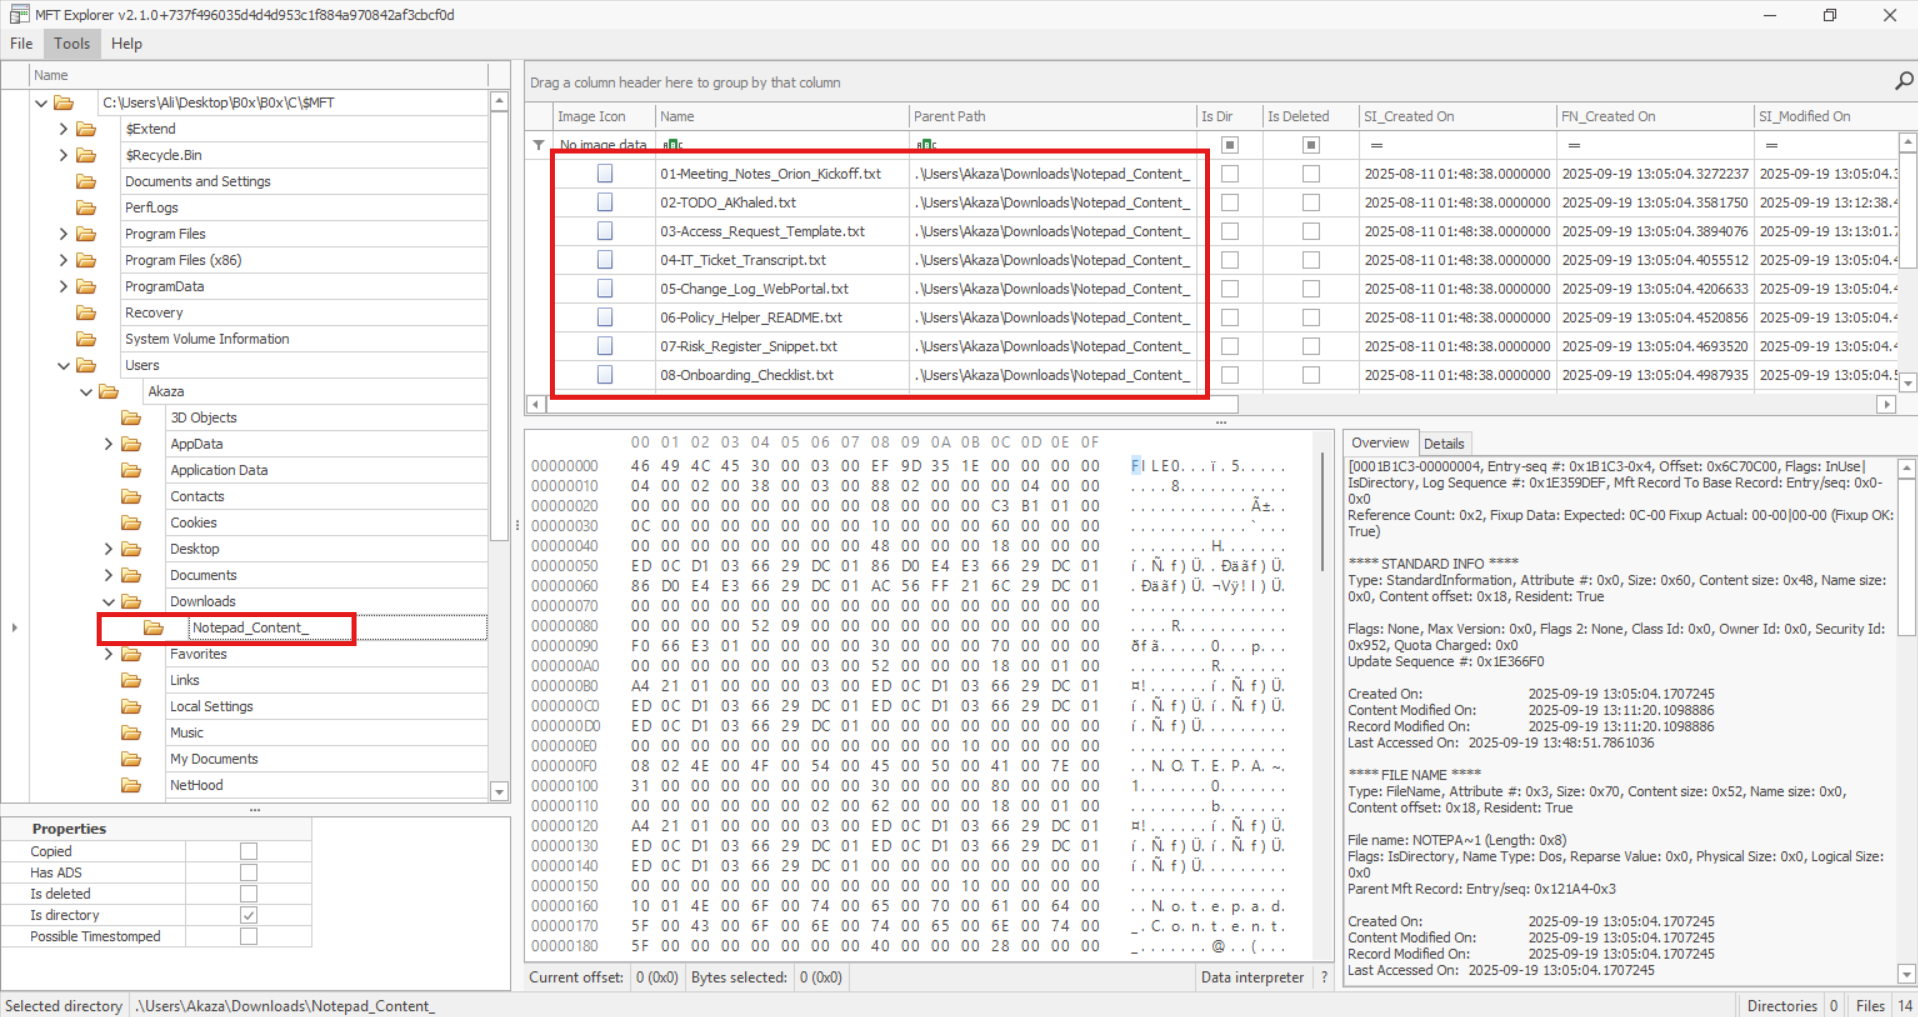Click the 3D Objects folder icon

click(131, 417)
